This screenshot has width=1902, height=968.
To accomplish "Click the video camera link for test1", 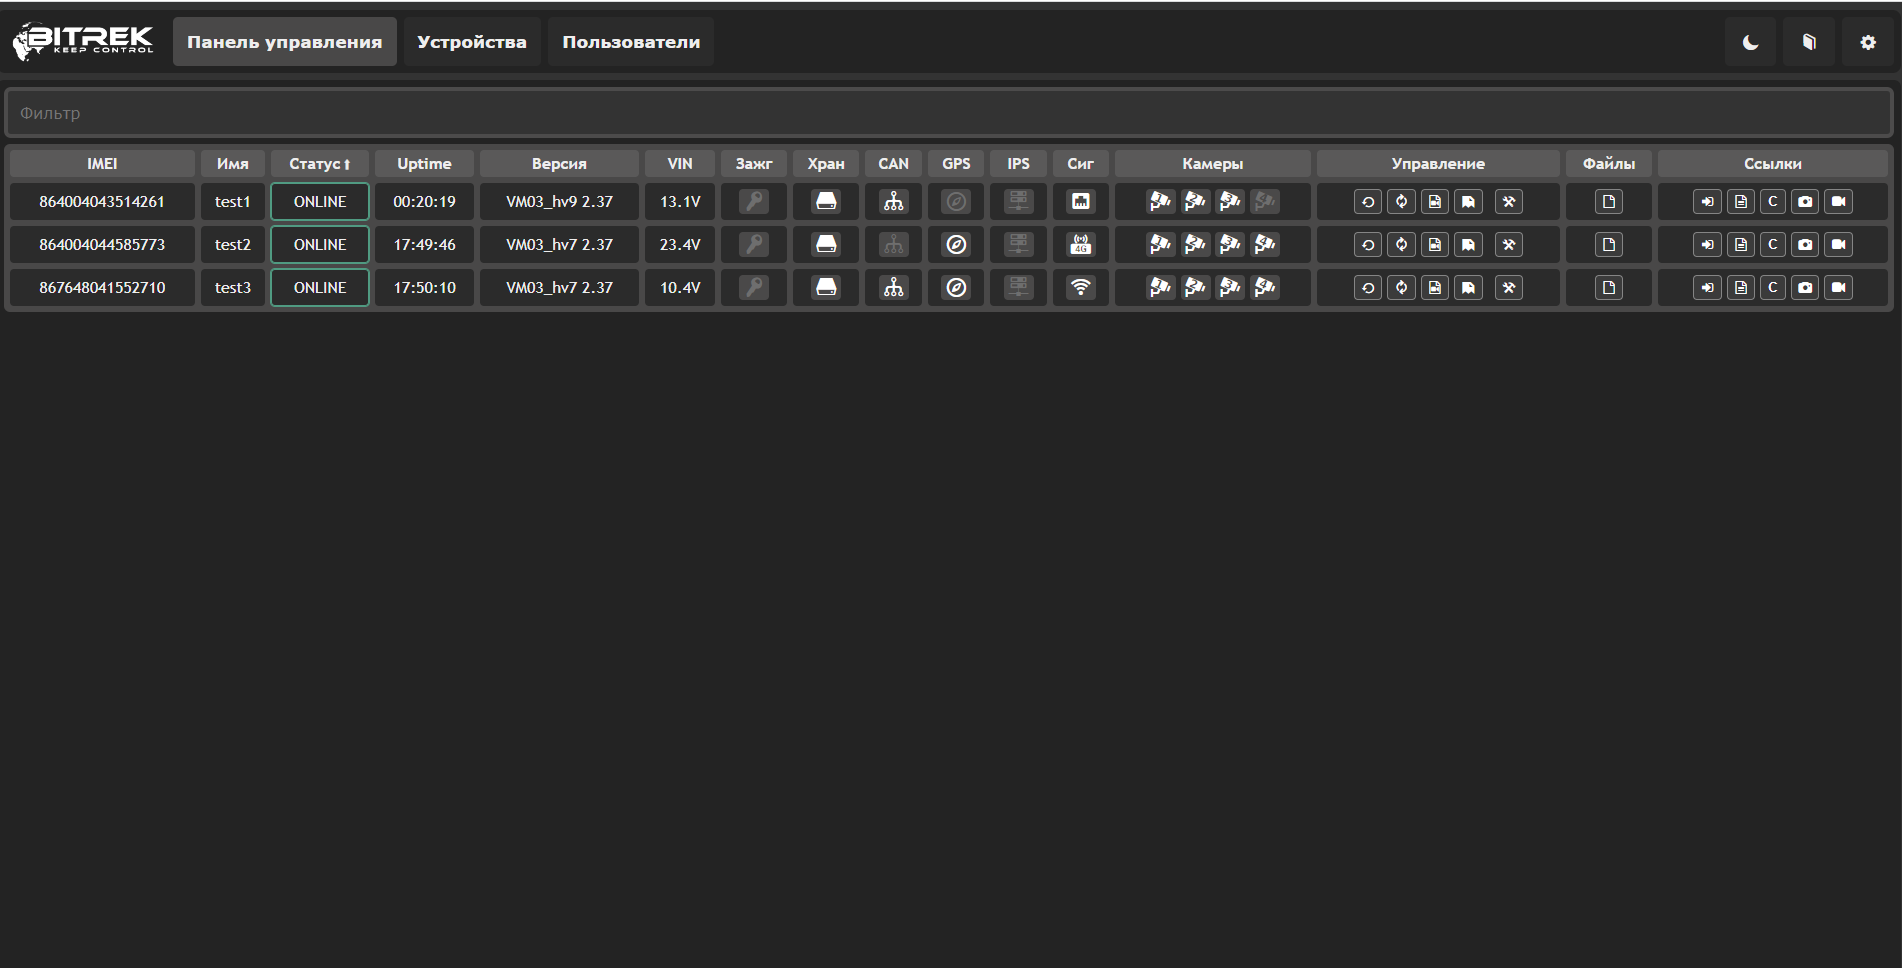I will tap(1838, 202).
